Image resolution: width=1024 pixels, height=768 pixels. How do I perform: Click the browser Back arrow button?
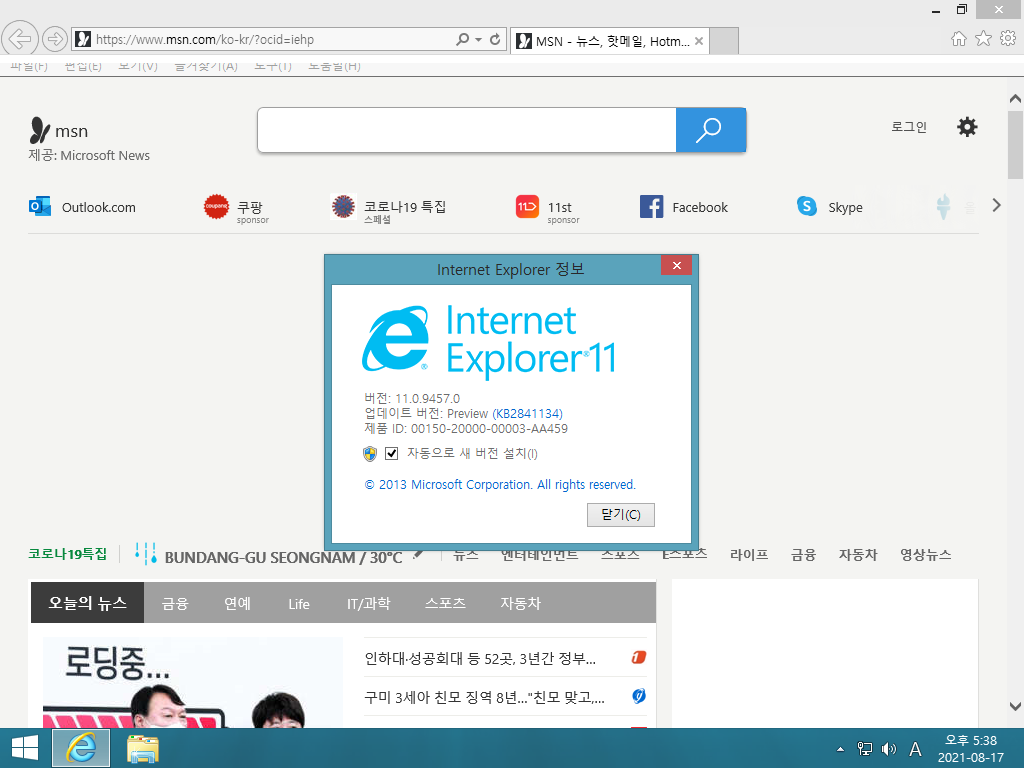click(20, 39)
